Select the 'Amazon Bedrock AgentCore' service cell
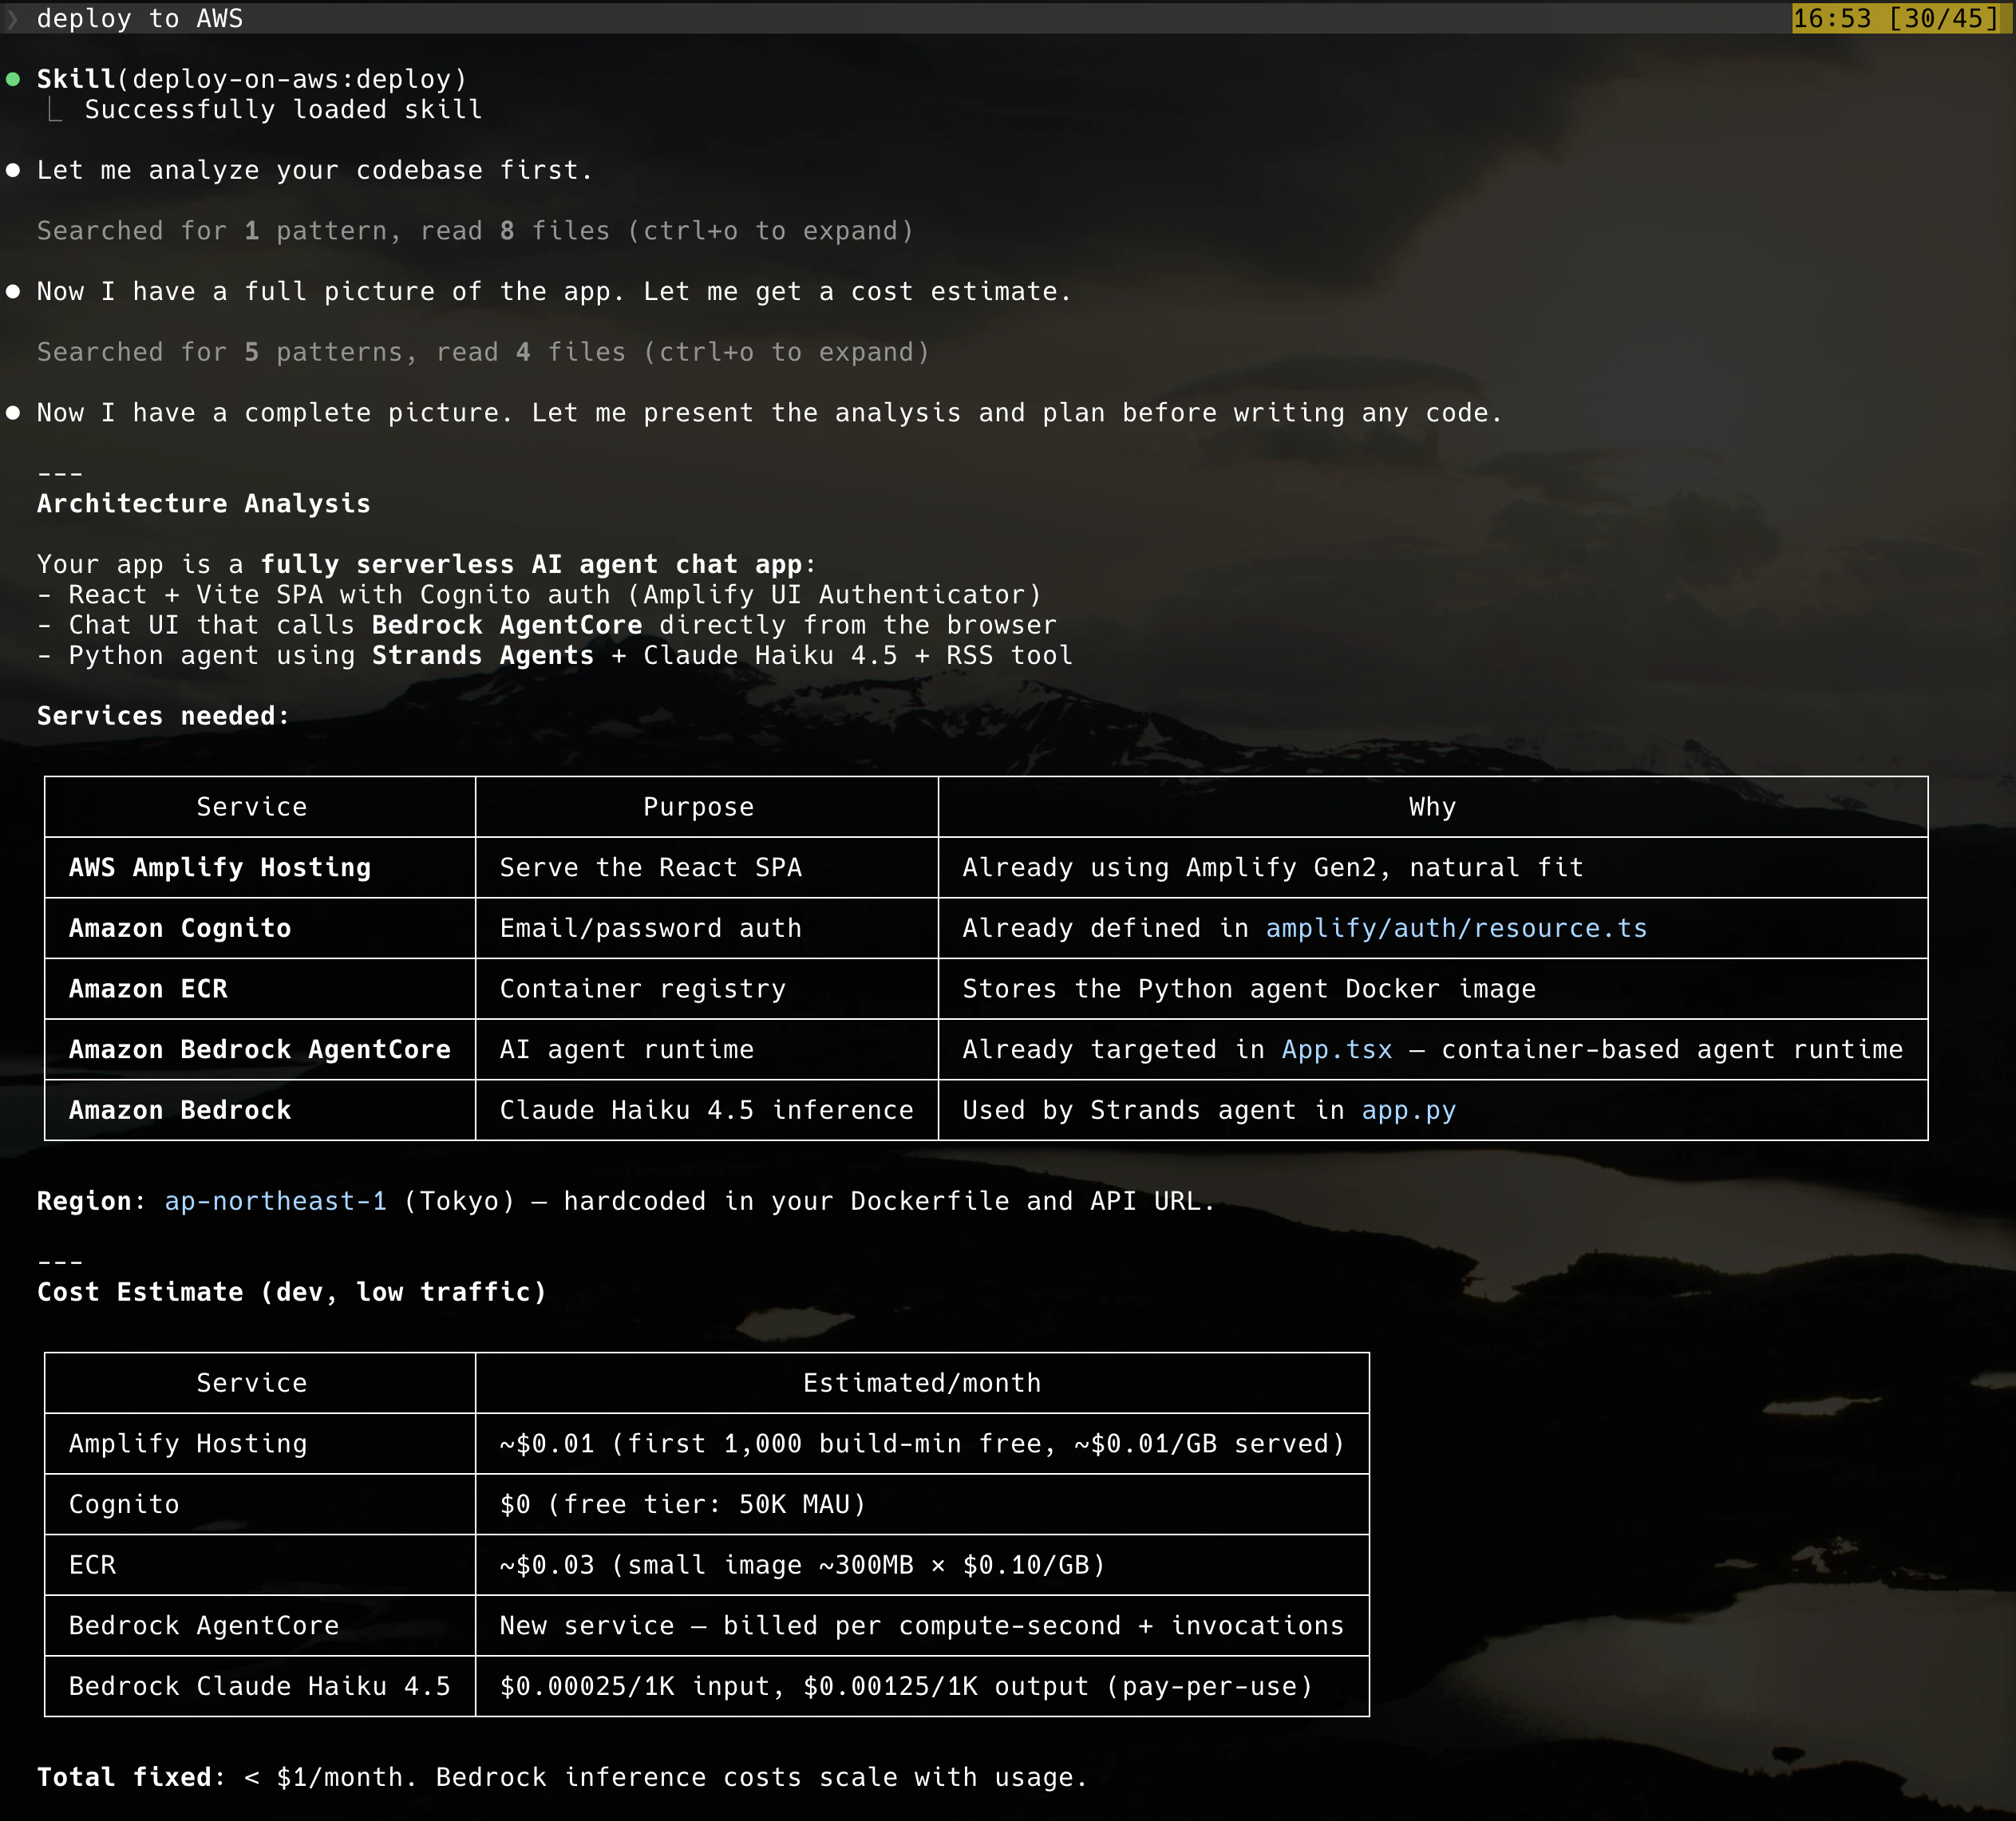The image size is (2016, 1821). (260, 1049)
